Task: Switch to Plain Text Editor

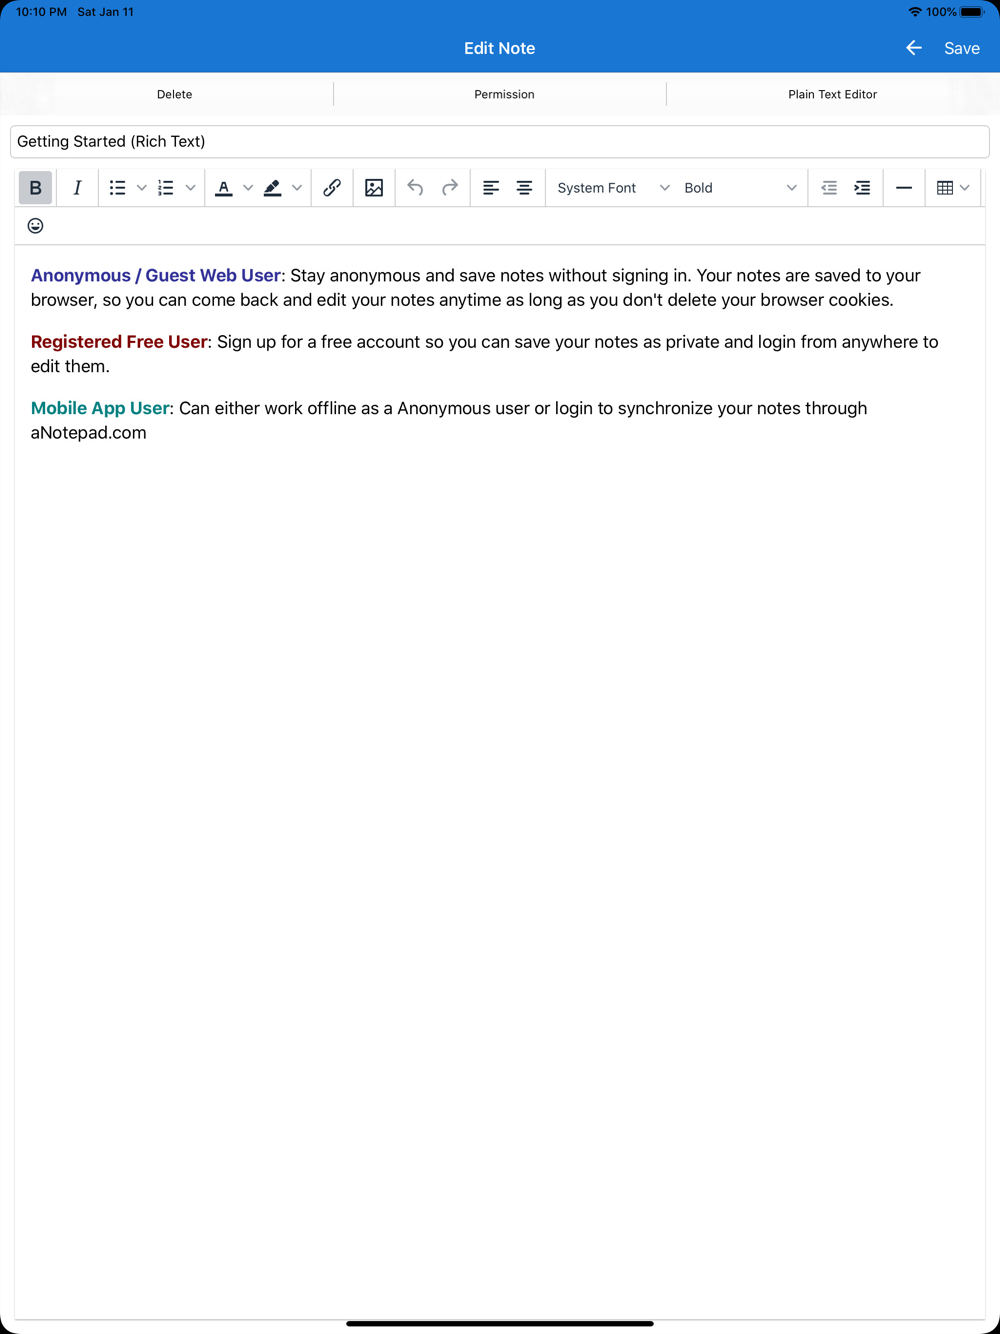Action: (x=832, y=94)
